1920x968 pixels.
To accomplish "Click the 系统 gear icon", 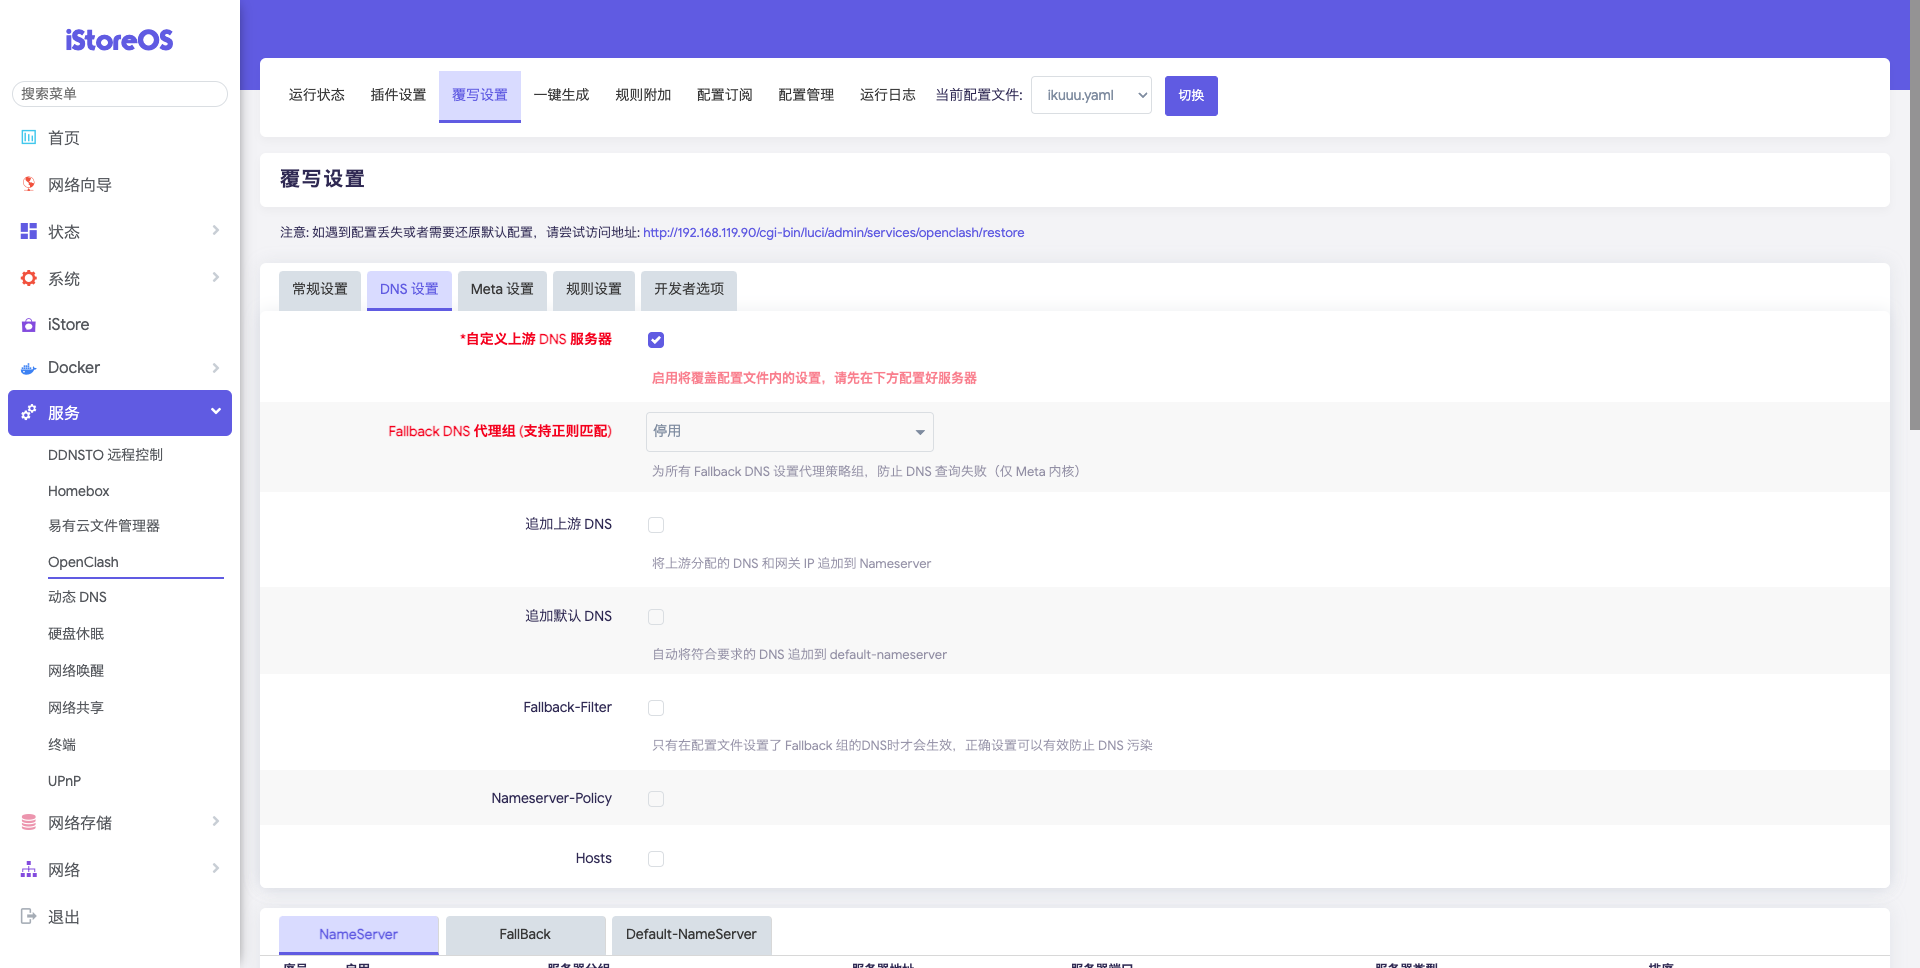I will [x=29, y=278].
